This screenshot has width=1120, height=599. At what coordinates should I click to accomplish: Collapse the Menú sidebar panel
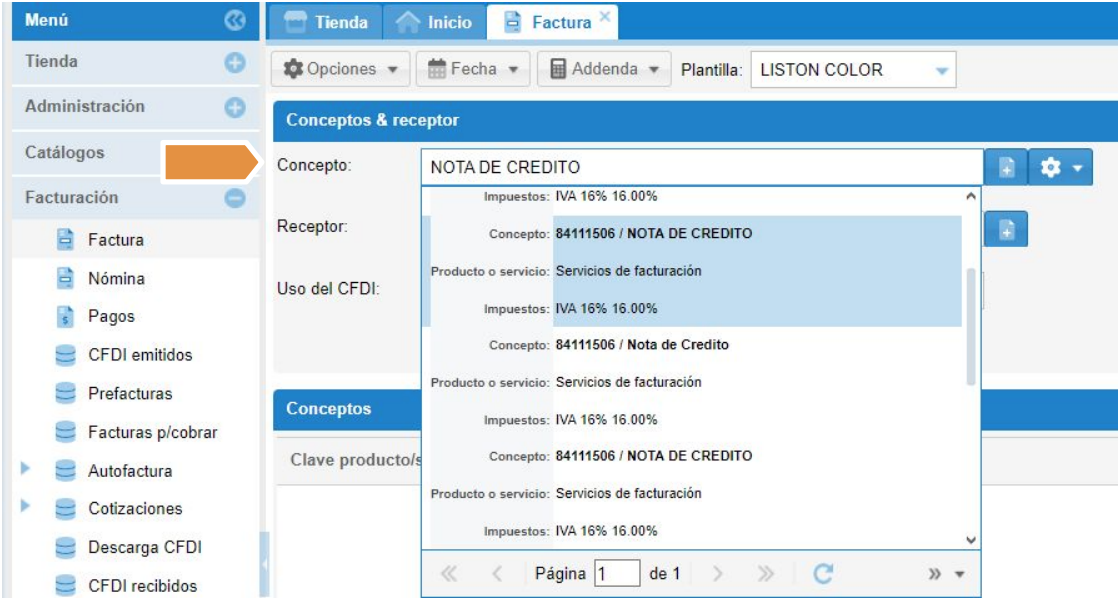click(x=235, y=20)
